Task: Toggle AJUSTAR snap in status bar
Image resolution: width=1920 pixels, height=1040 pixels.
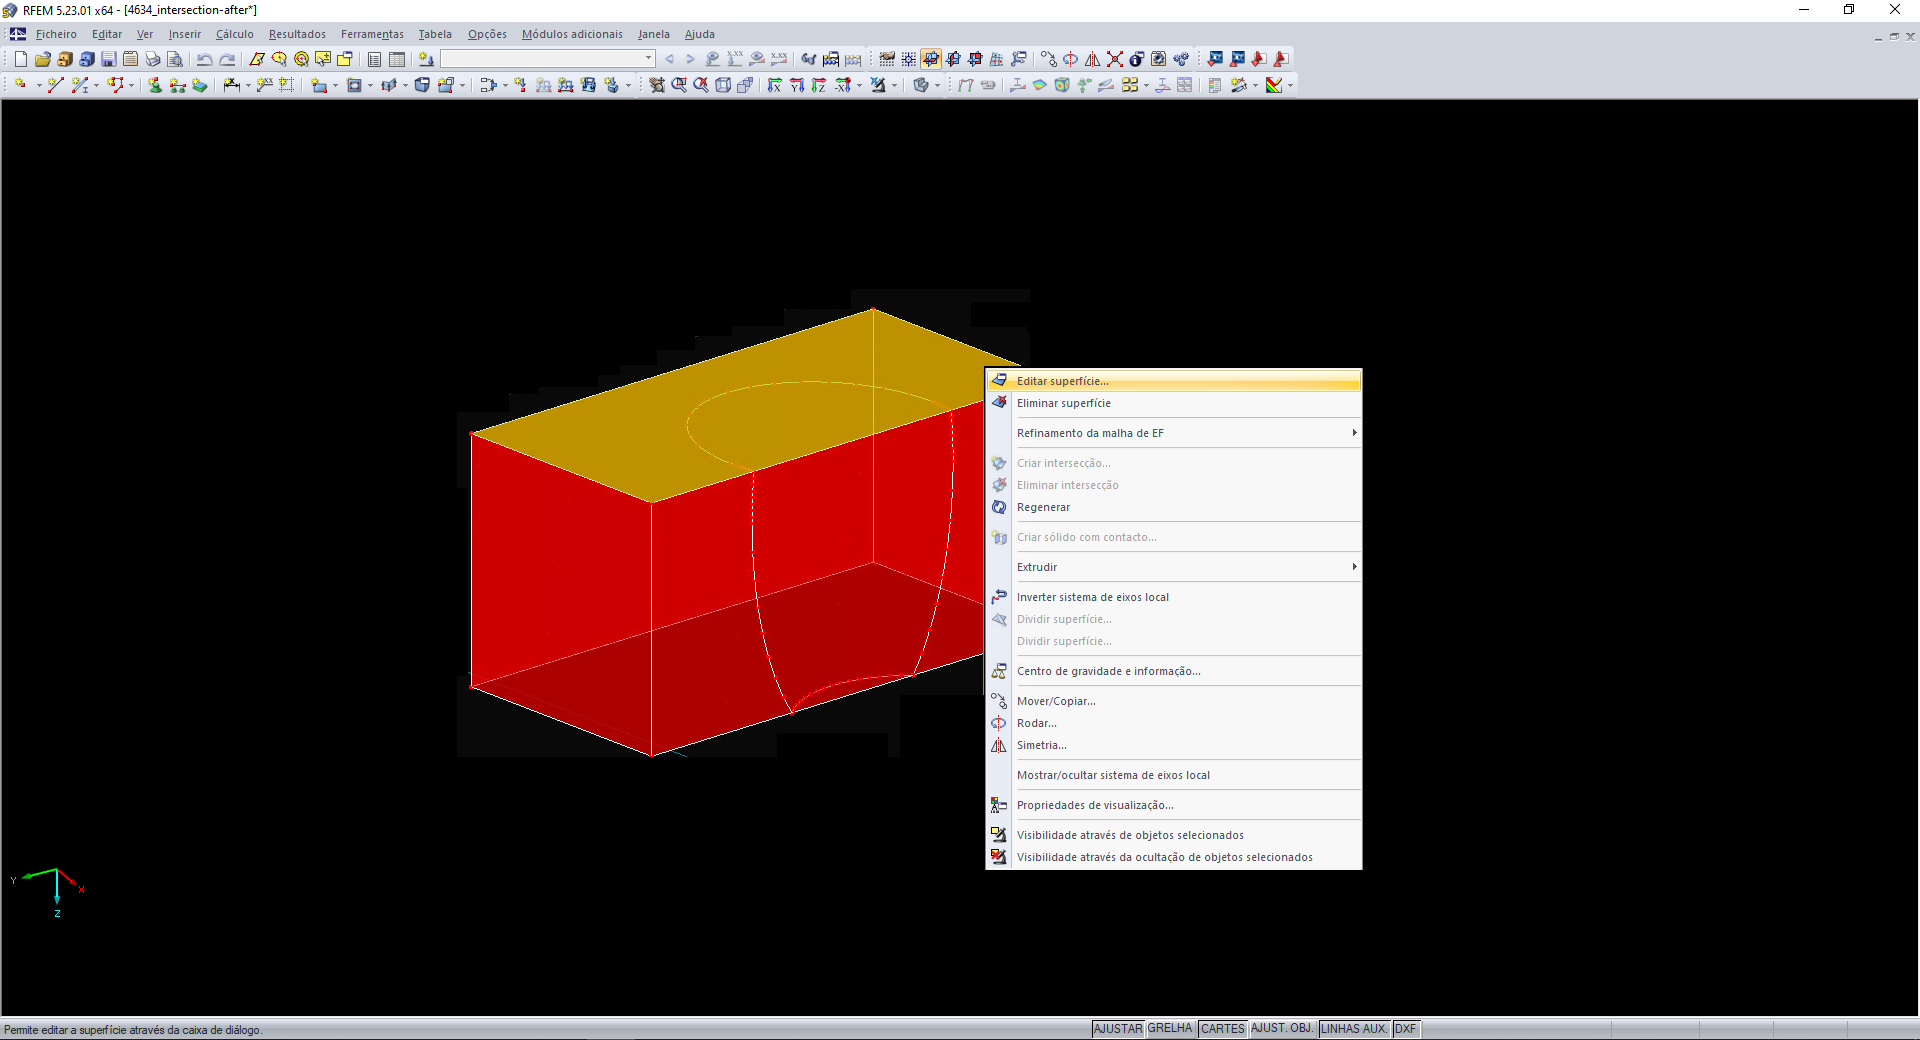Action: click(1118, 1029)
